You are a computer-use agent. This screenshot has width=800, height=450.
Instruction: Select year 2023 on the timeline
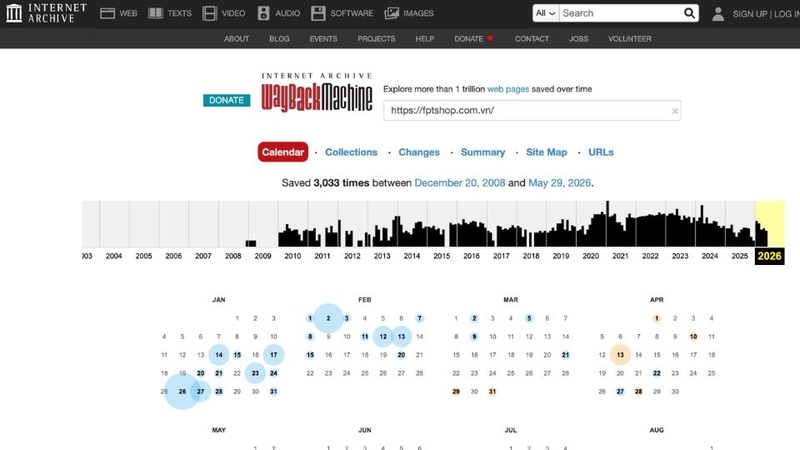tap(680, 256)
